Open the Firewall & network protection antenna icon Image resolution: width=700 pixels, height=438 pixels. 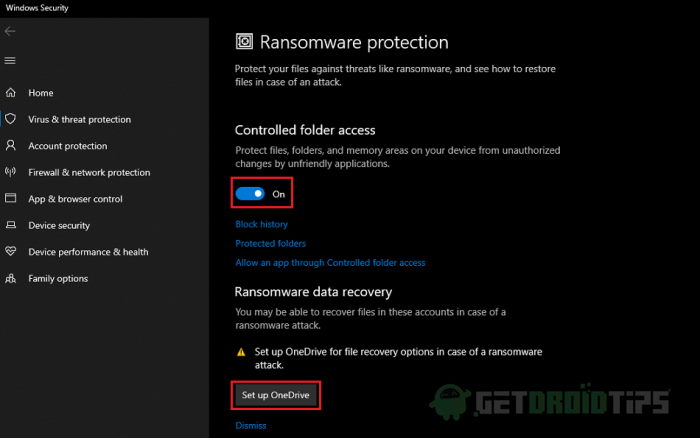(x=11, y=171)
